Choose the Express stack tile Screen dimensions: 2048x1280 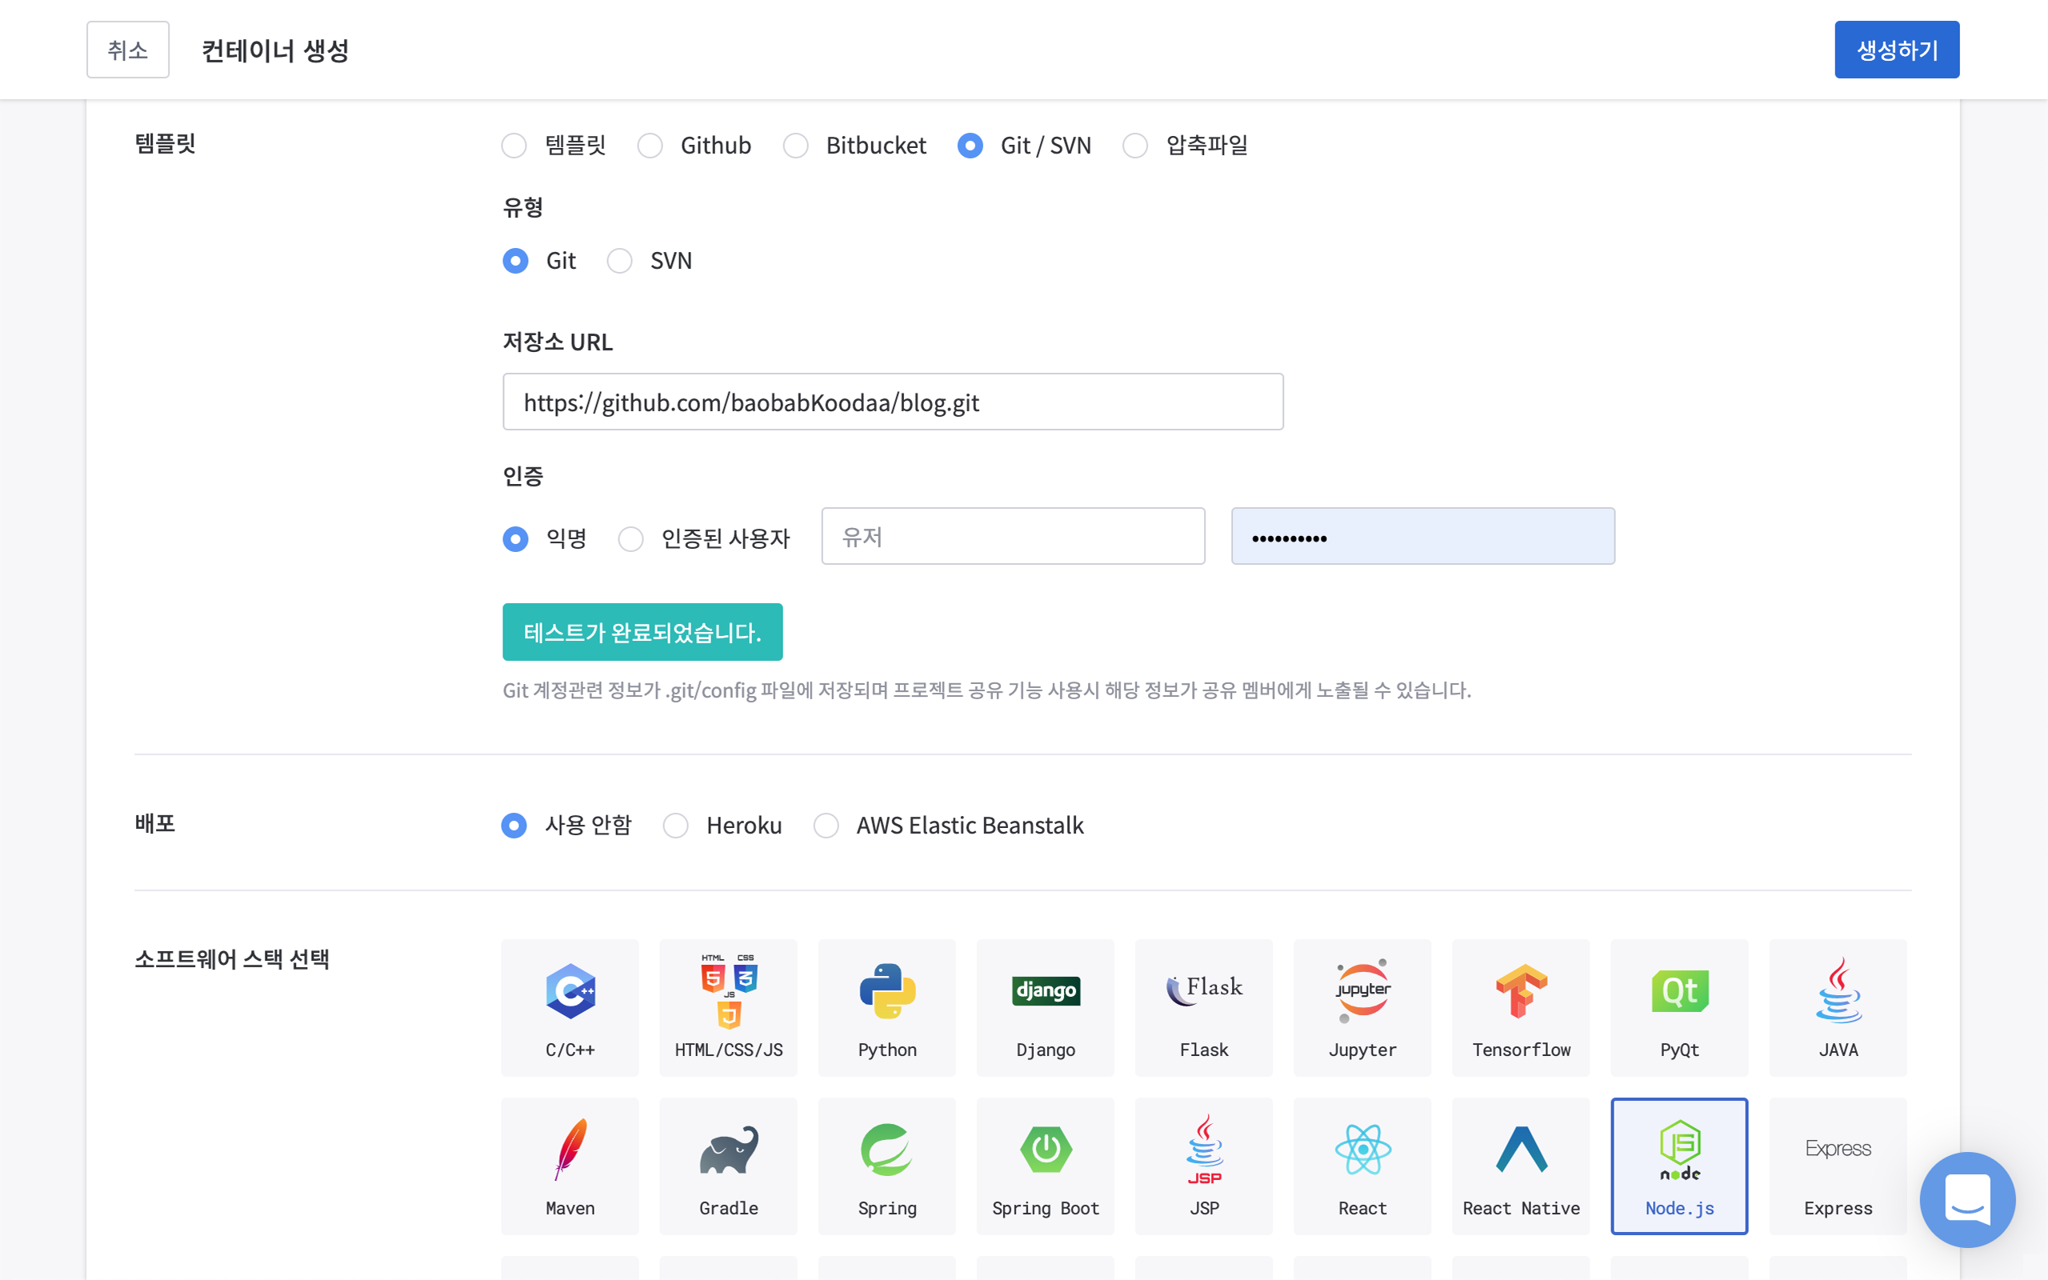click(1838, 1166)
